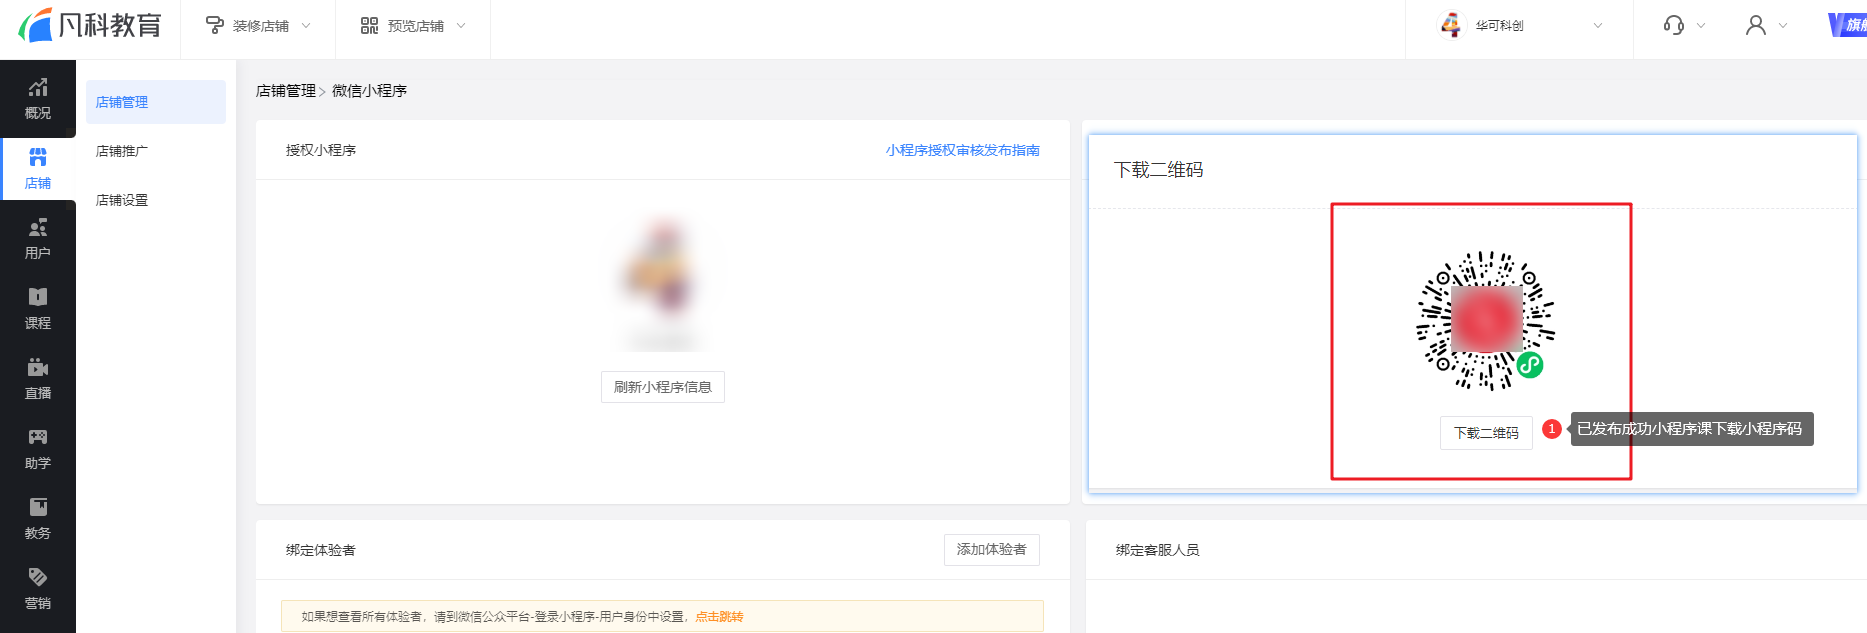1867x633 pixels.
Task: Expand the 预览店铺 dropdown arrow
Action: pyautogui.click(x=461, y=26)
